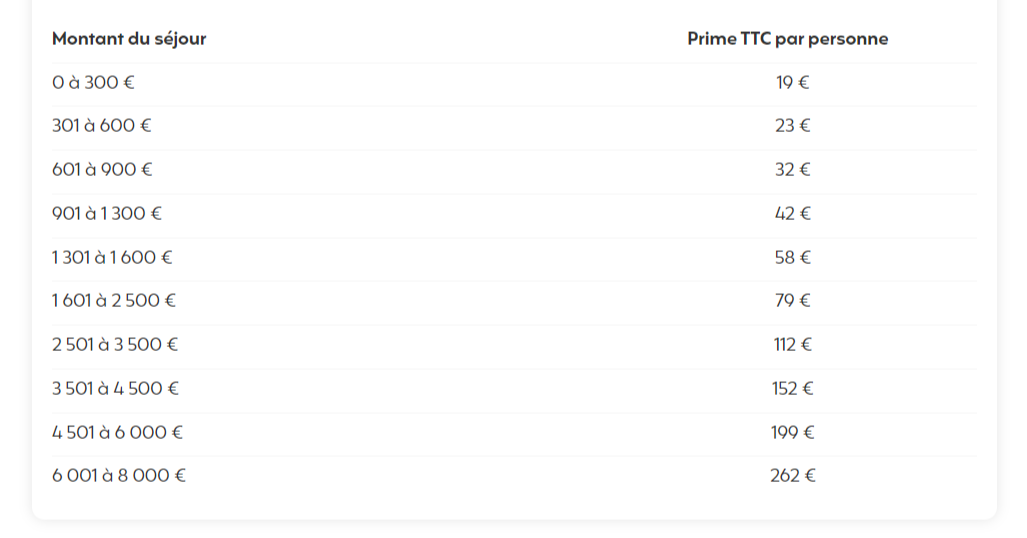Click the 'Montant du séjour' column header
This screenshot has width=1027, height=538.
tap(129, 39)
